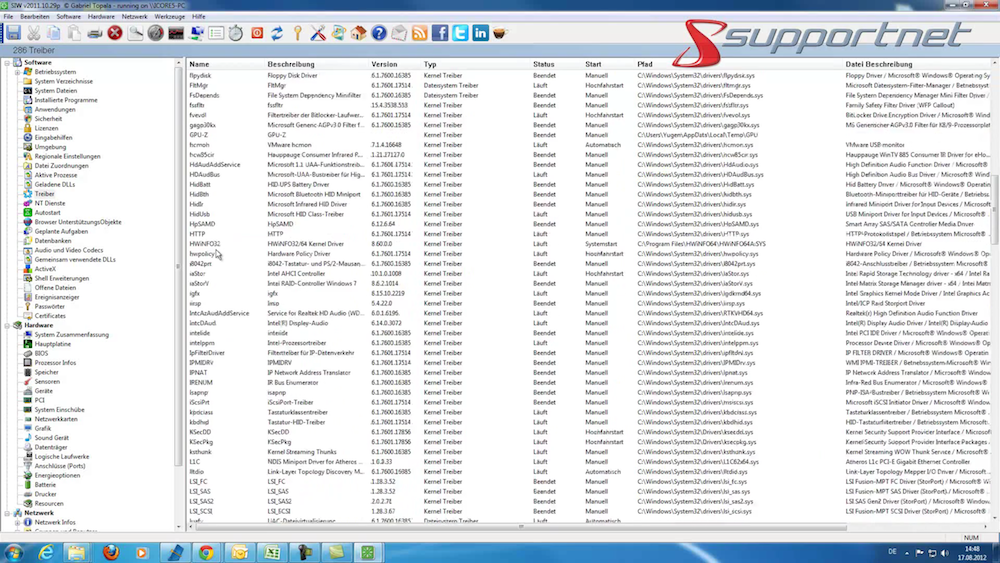The image size is (1000, 563).
Task: Open the File menu
Action: [8, 17]
